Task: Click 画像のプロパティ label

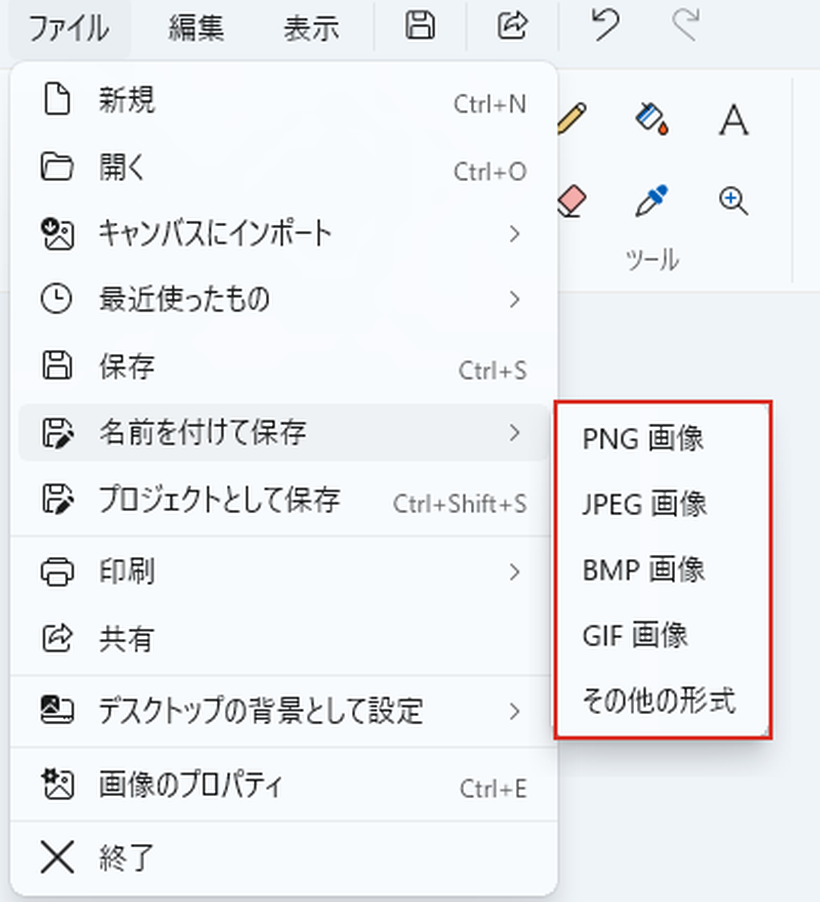Action: click(x=190, y=784)
